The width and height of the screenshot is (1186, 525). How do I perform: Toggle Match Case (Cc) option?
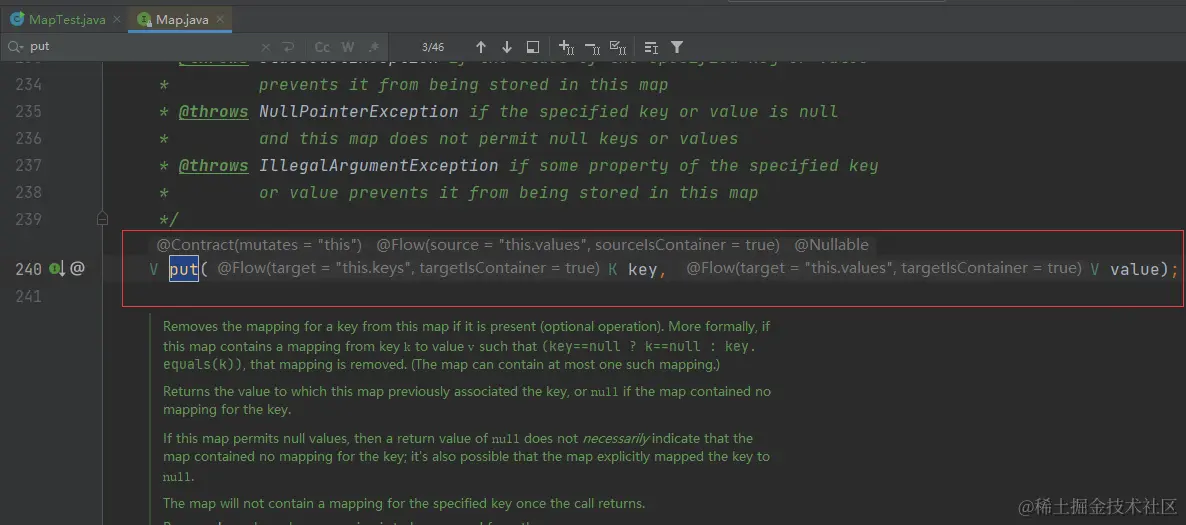pos(322,47)
